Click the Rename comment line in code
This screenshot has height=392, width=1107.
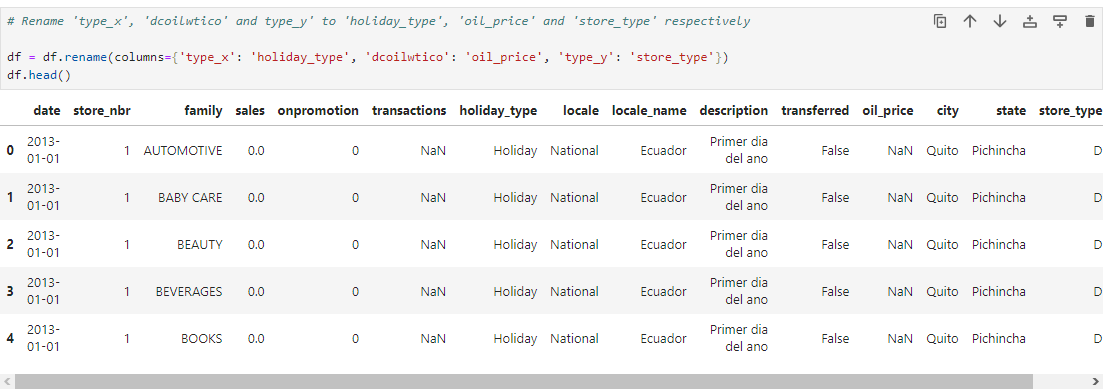(x=378, y=21)
